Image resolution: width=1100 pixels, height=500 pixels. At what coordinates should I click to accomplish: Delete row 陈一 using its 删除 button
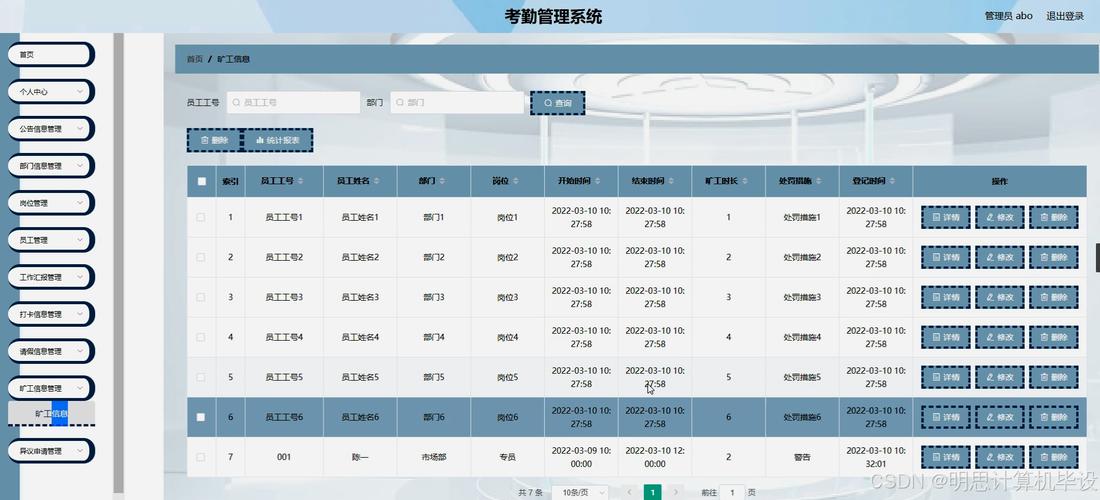(1054, 457)
